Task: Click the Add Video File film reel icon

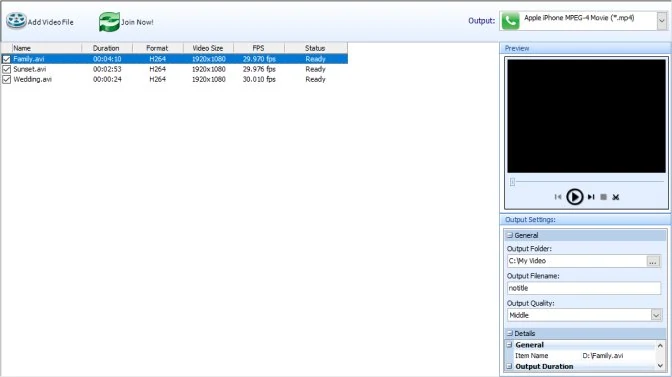Action: coord(16,21)
